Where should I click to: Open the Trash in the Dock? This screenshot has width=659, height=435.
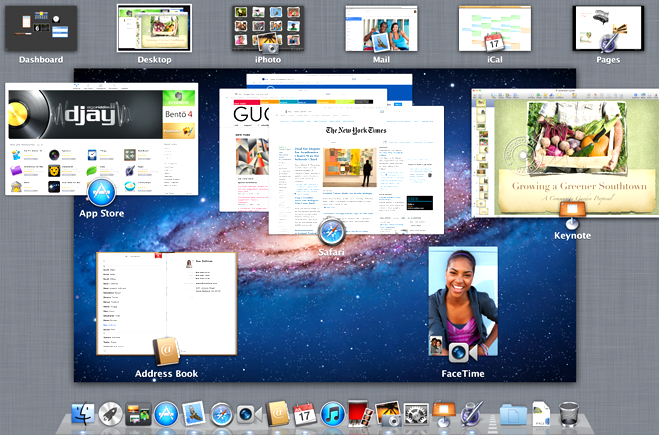[569, 414]
